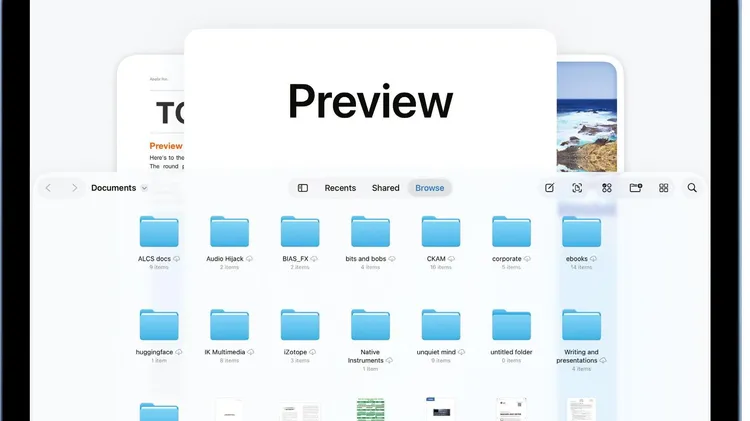Switch to the Shared tab
This screenshot has width=750, height=421.
(385, 188)
